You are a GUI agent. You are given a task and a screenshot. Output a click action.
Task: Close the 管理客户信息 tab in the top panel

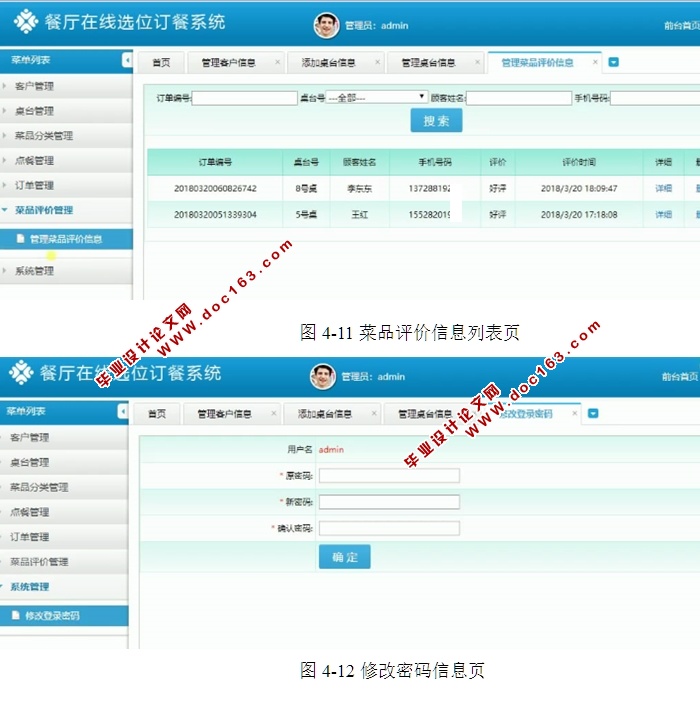[277, 62]
